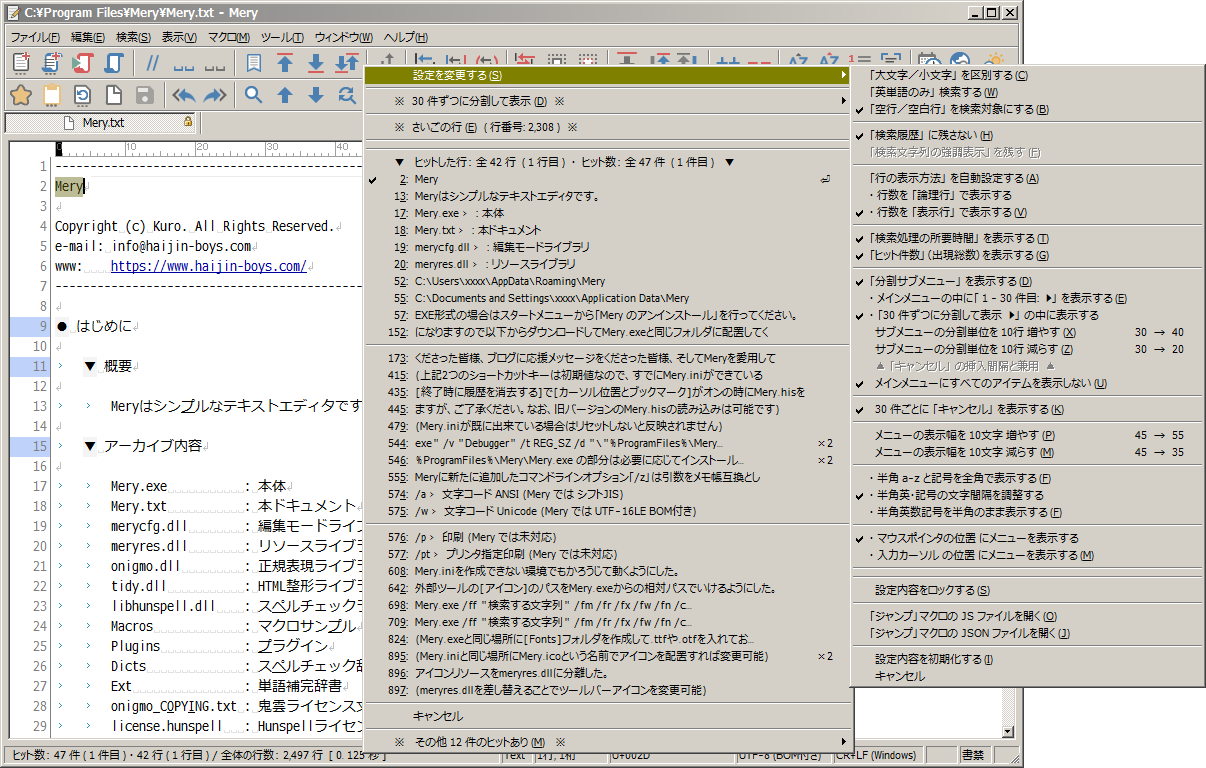Uncheck 30件ごとに「キャンセル」を表示する
Image resolution: width=1206 pixels, height=768 pixels.
[1027, 409]
